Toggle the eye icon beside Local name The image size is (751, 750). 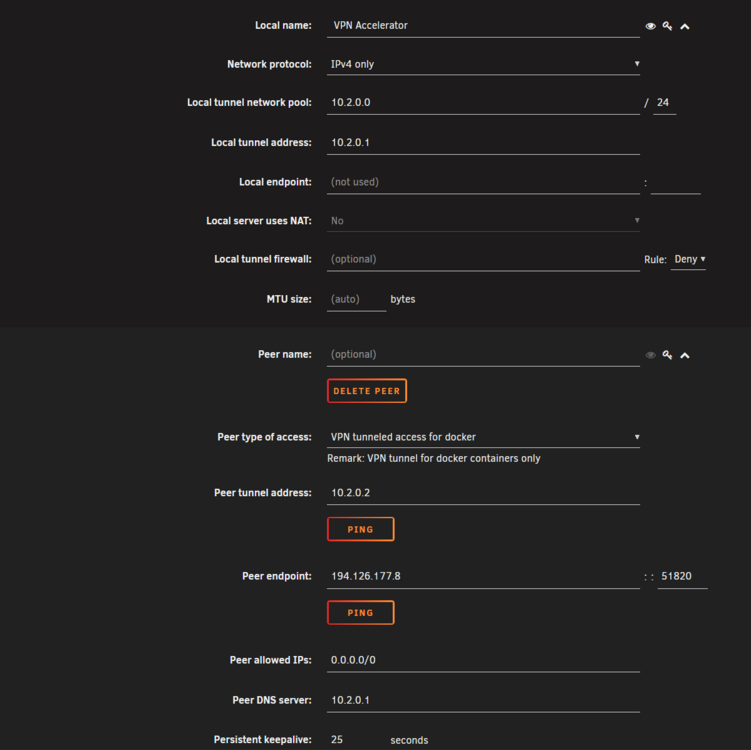coord(650,26)
